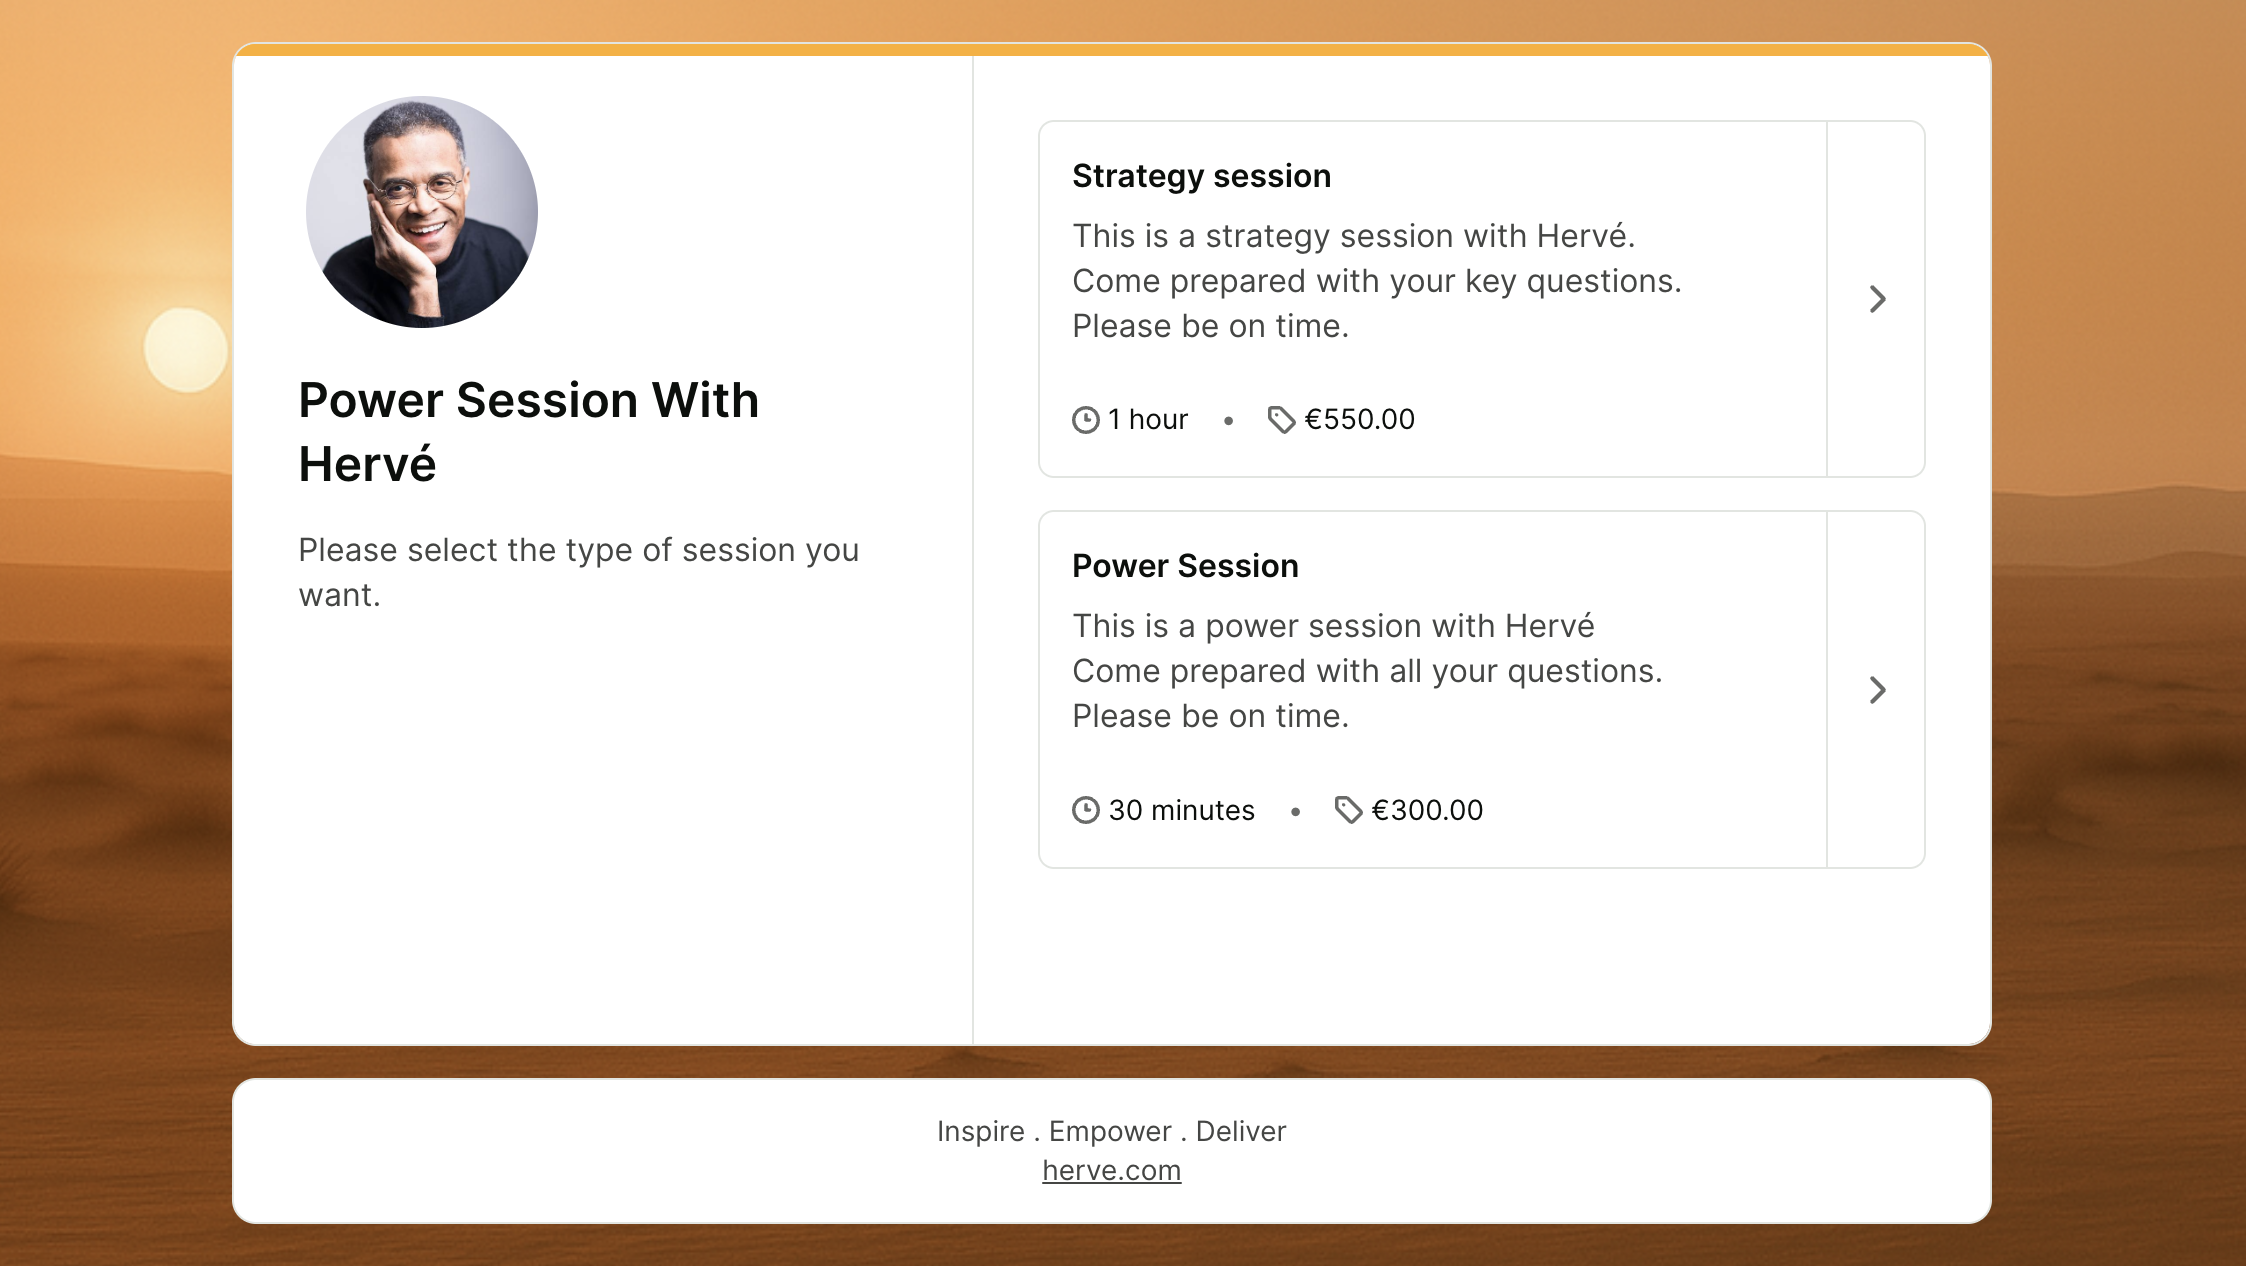Click the clock icon next to 30 minutes
The width and height of the screenshot is (2246, 1266).
click(x=1086, y=811)
